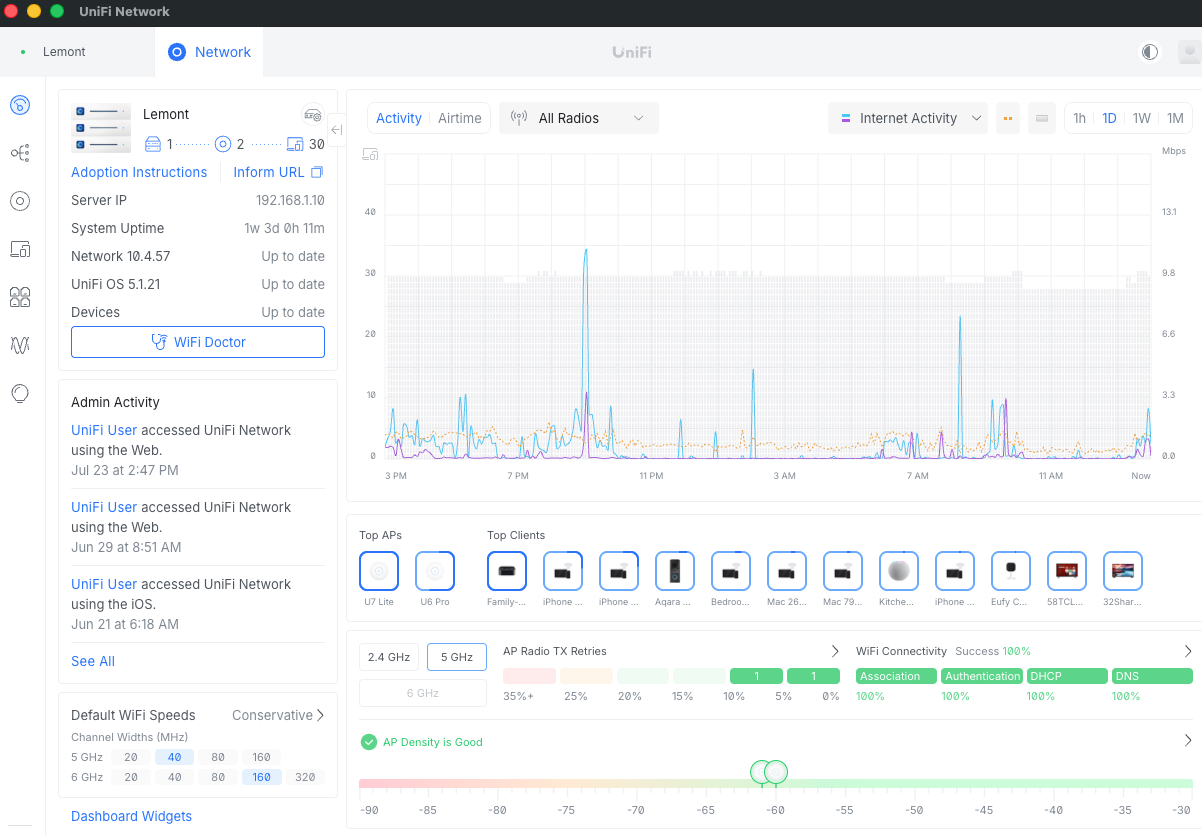Click the gateway settings icon beside Lemont

point(313,114)
